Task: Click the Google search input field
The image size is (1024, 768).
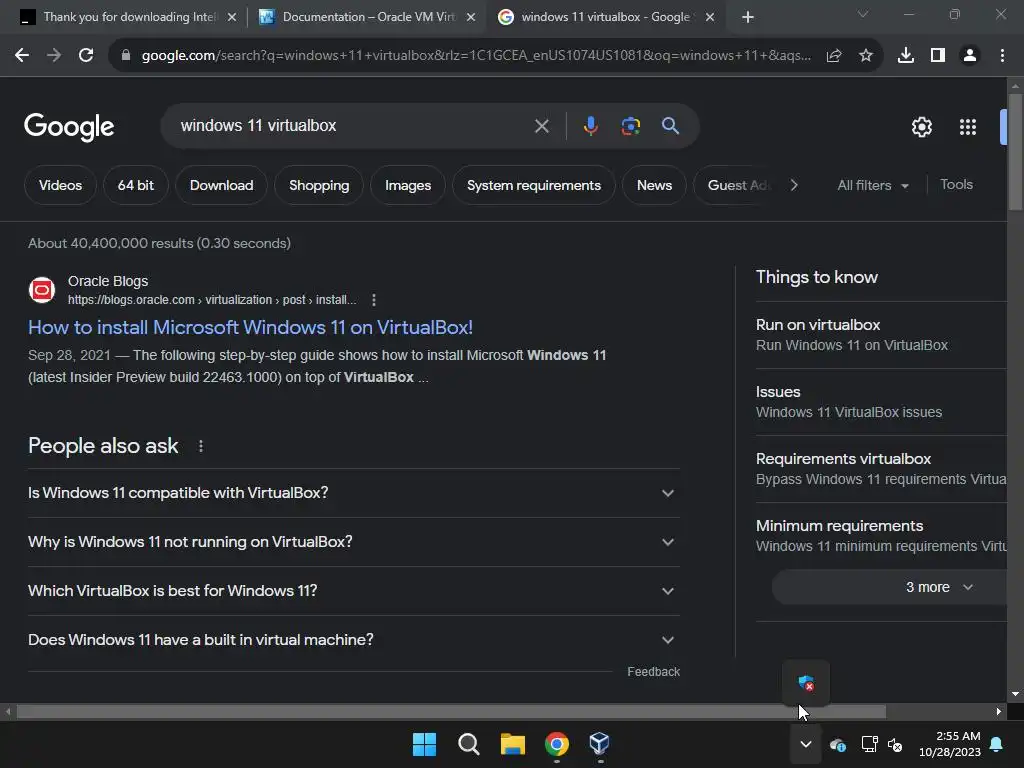Action: click(x=353, y=126)
